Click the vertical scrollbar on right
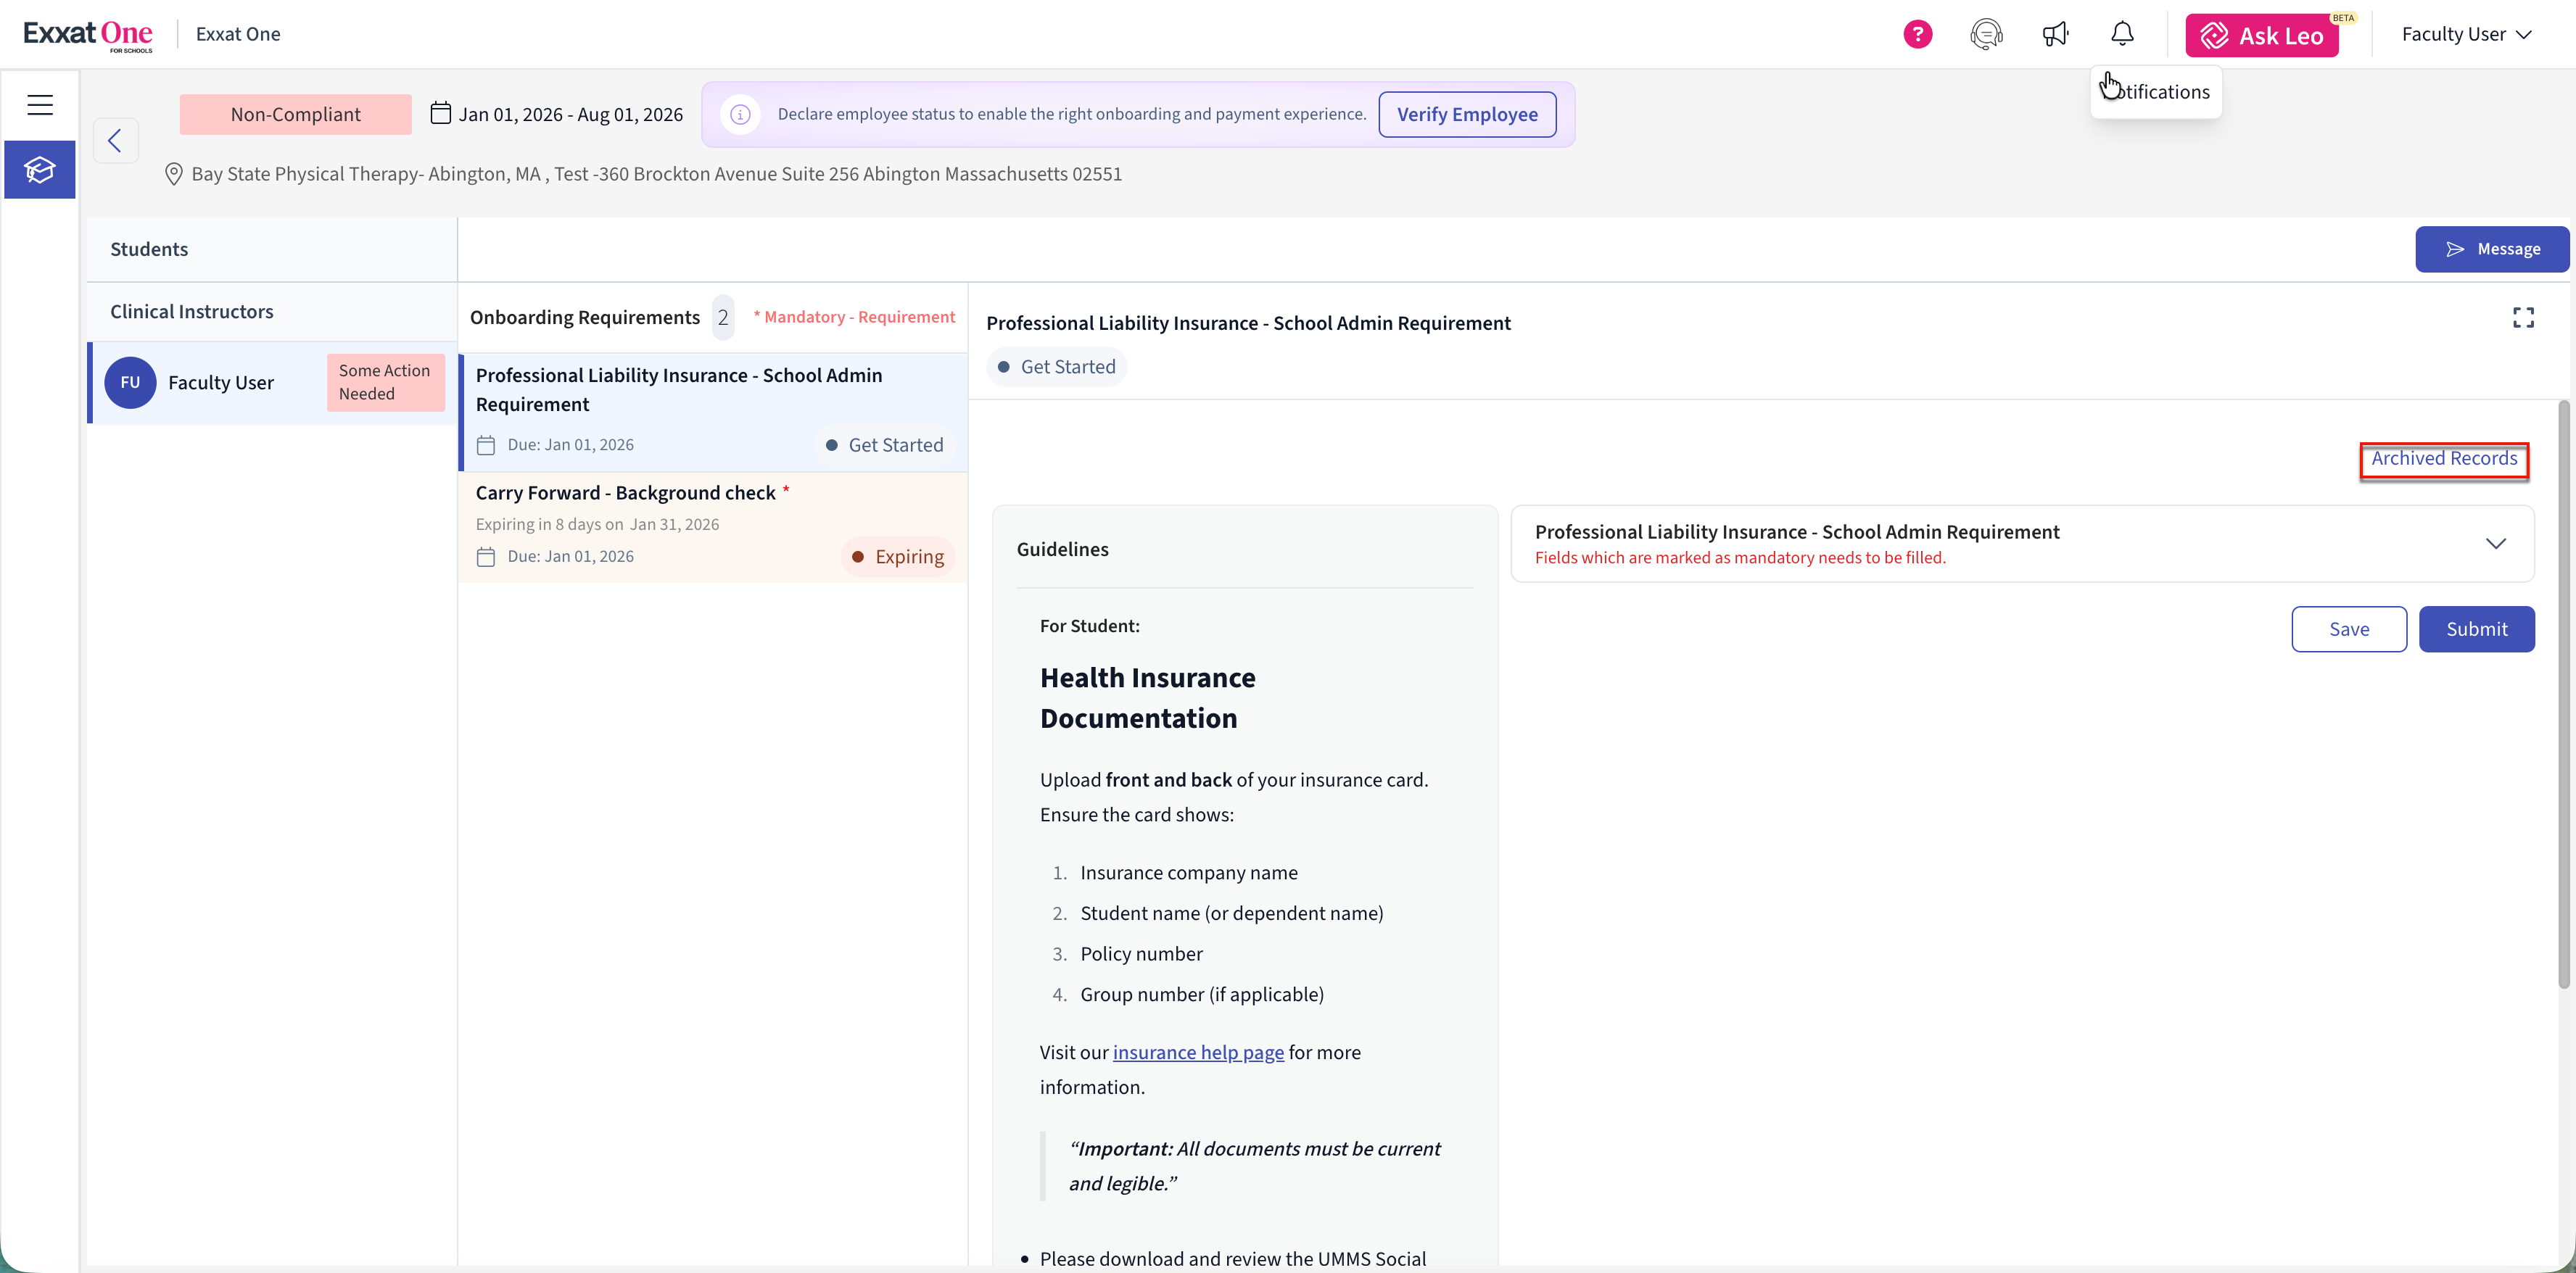 2563,694
